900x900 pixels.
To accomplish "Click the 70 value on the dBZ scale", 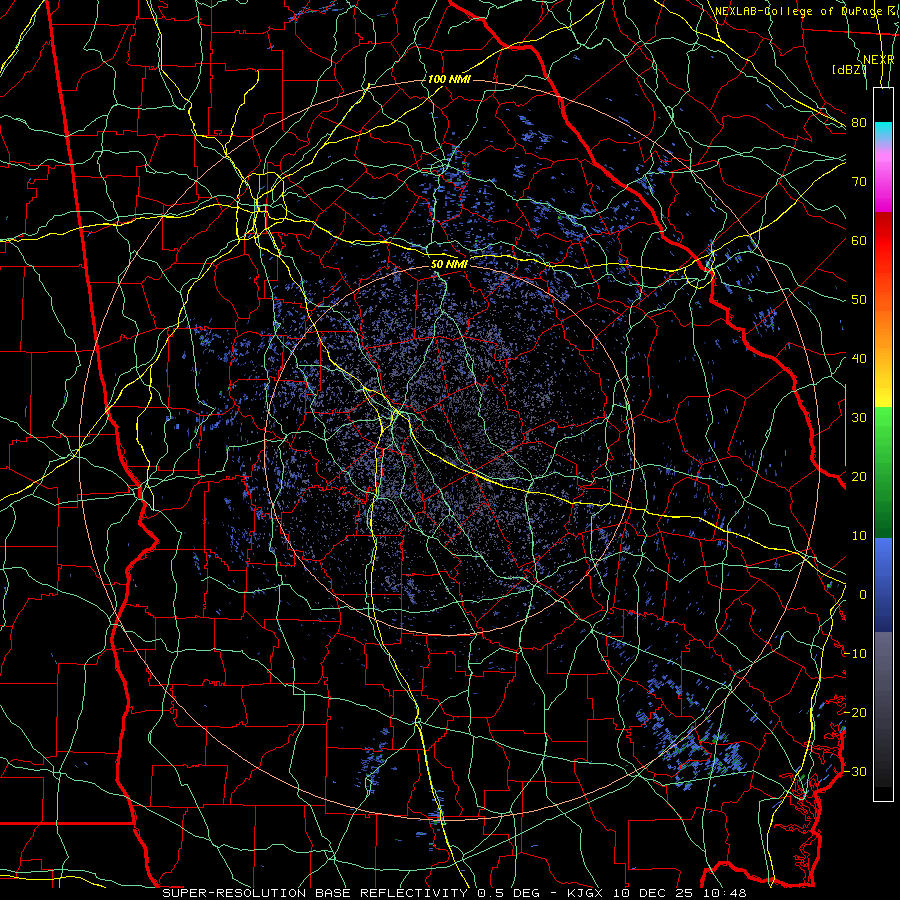I will coord(859,182).
